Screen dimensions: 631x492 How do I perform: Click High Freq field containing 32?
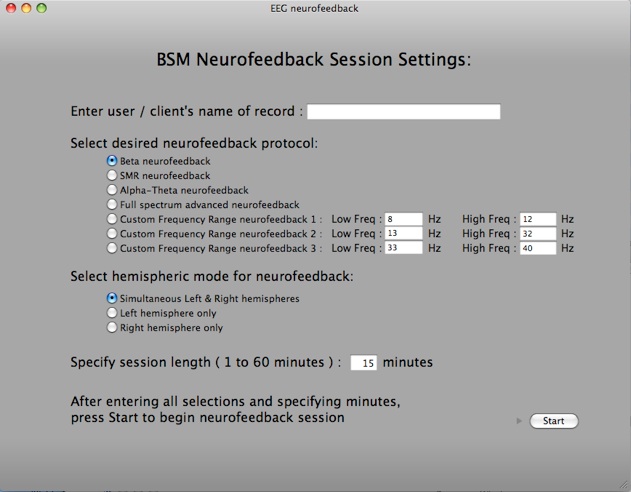point(538,234)
